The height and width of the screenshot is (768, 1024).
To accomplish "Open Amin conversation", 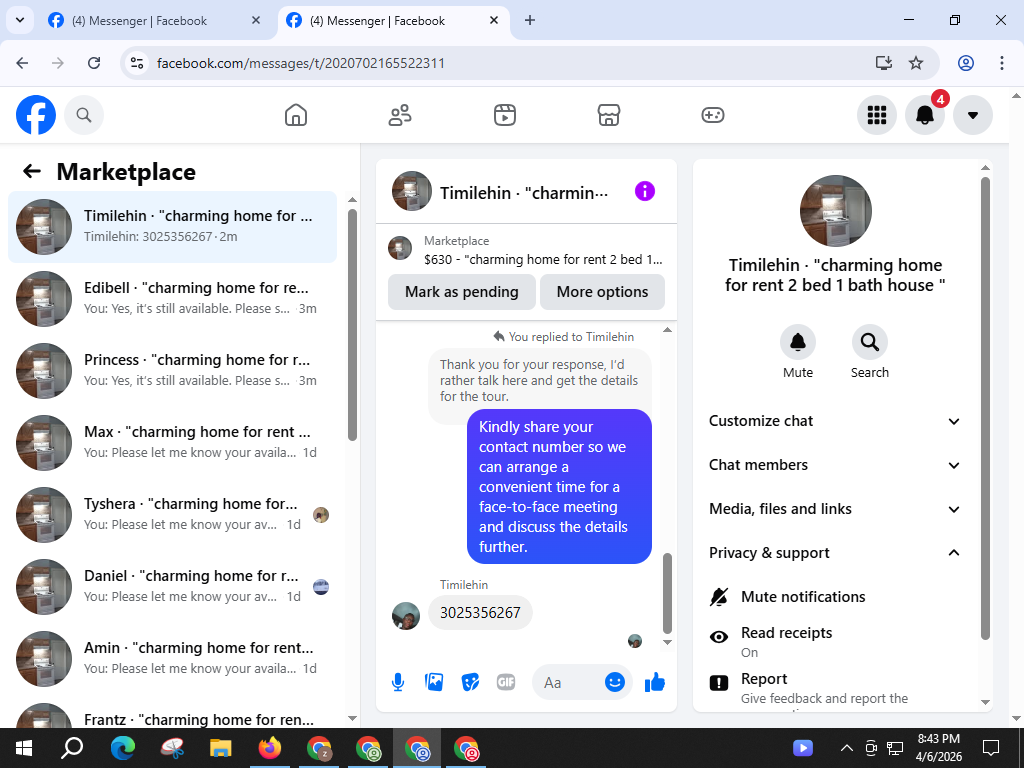I will click(x=172, y=658).
